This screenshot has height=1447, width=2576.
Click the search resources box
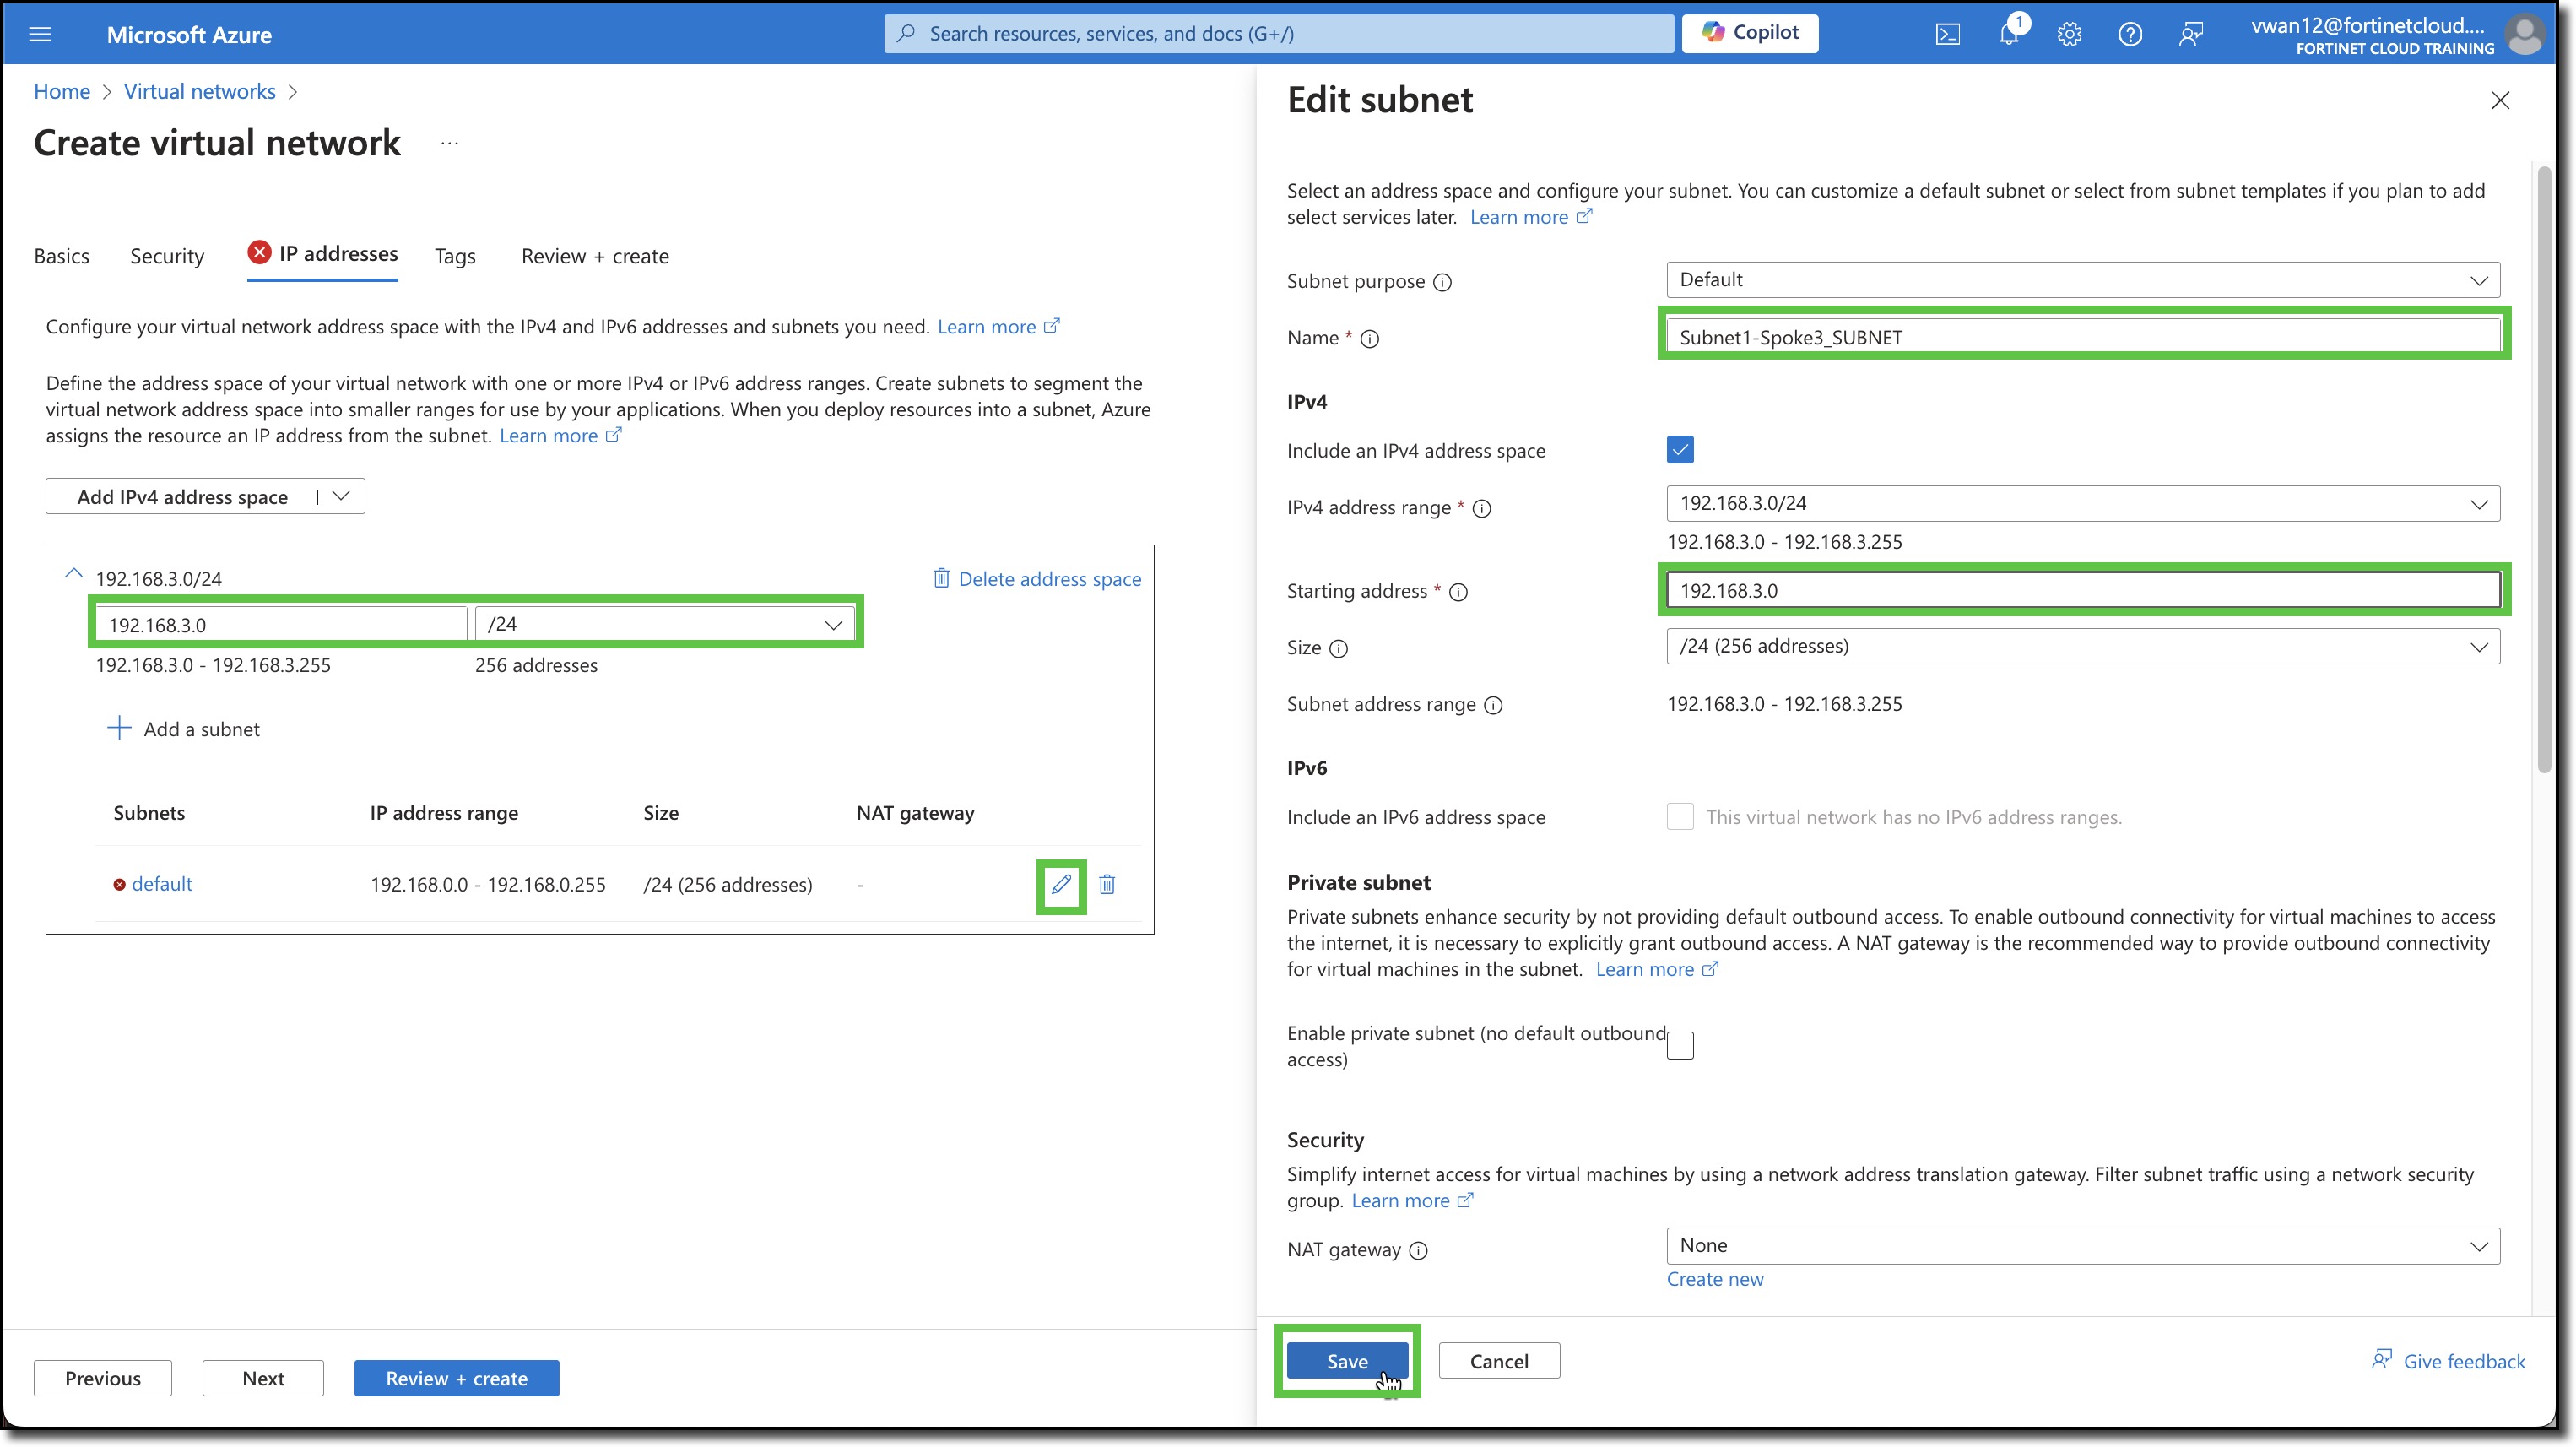[x=1279, y=33]
